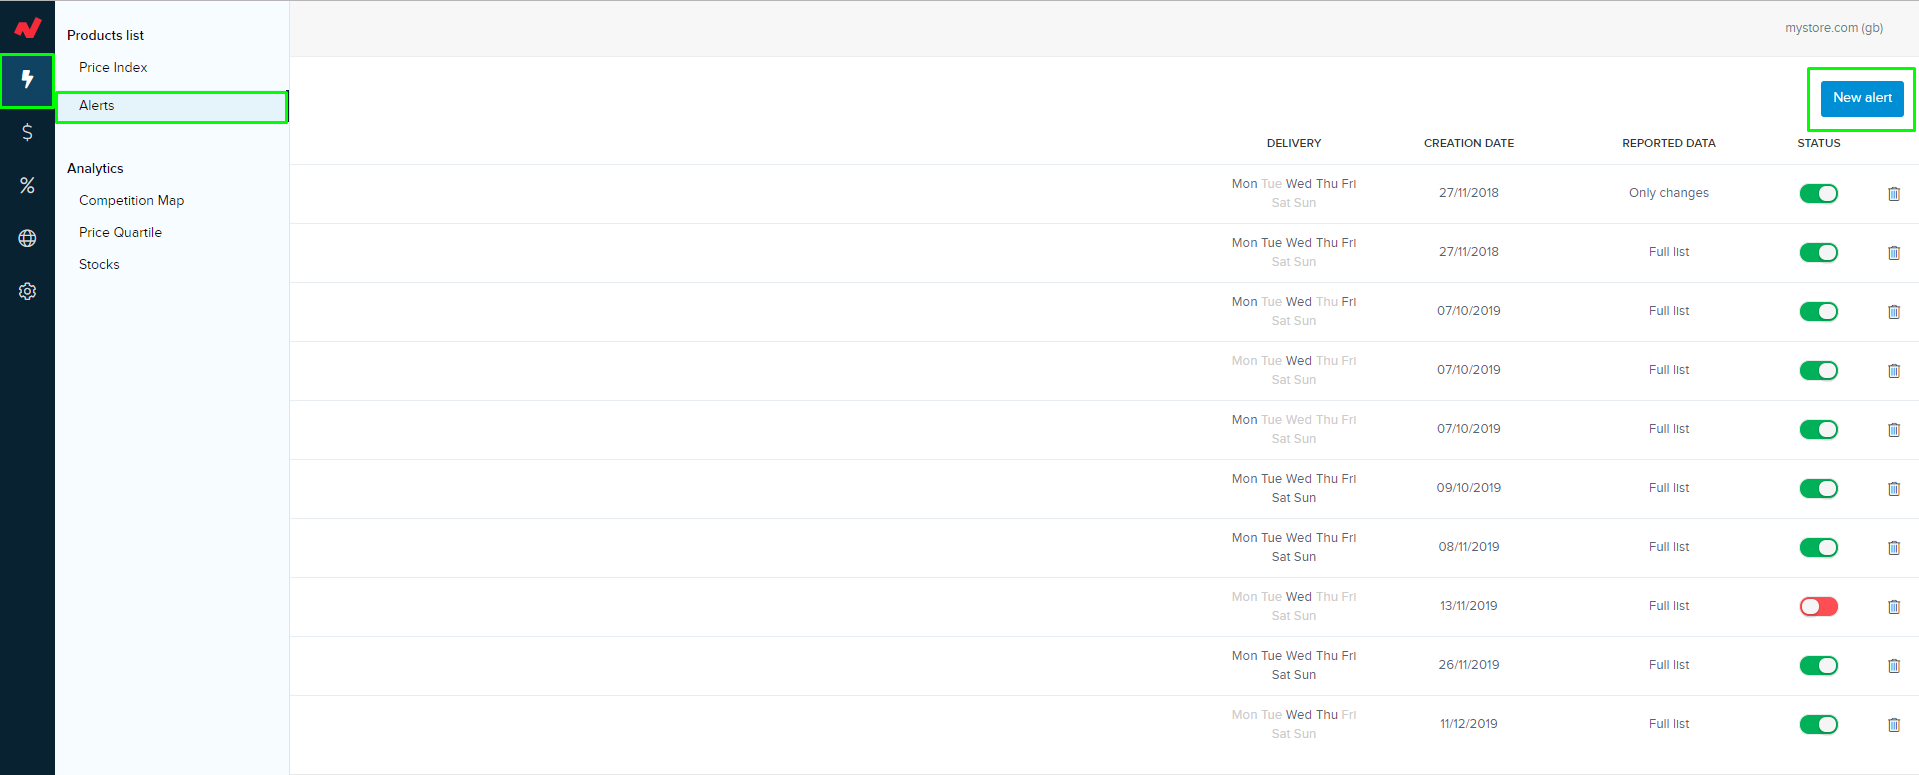This screenshot has width=1919, height=775.
Task: Delete the 07/10/2019 alert delivered only Monday
Action: (x=1894, y=430)
